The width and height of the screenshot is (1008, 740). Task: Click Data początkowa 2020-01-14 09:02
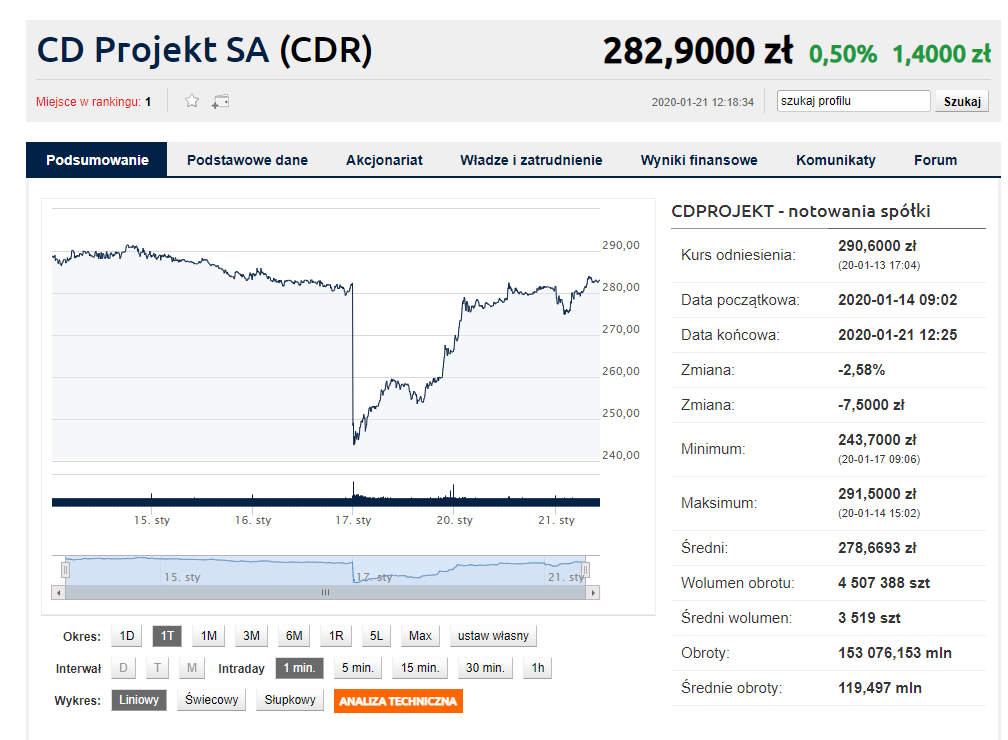click(x=897, y=300)
